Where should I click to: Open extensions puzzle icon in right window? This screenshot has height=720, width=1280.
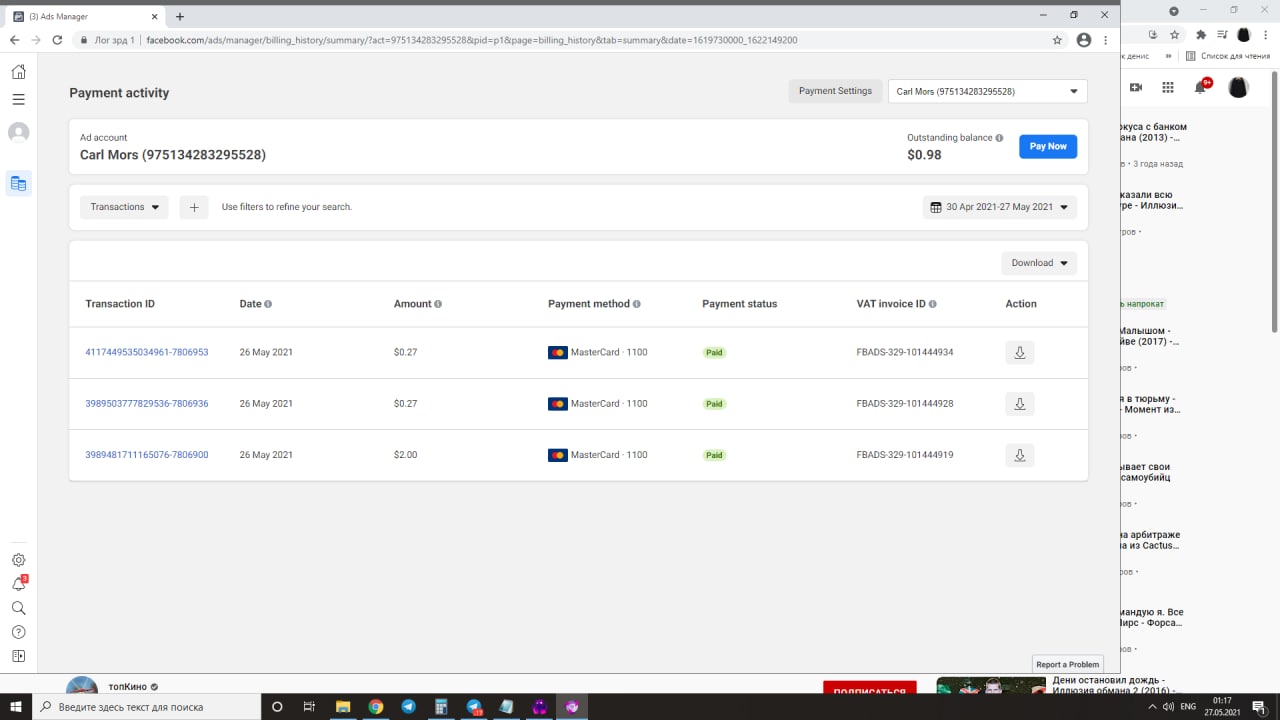pos(1201,34)
